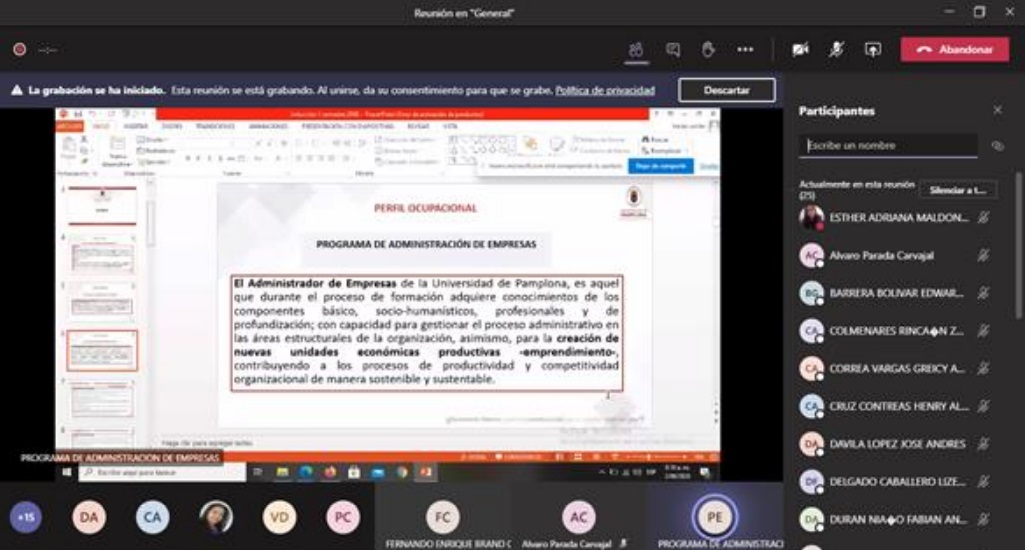Open the more actions ellipsis menu
Viewport: 1026px width, 550px height.
click(745, 50)
